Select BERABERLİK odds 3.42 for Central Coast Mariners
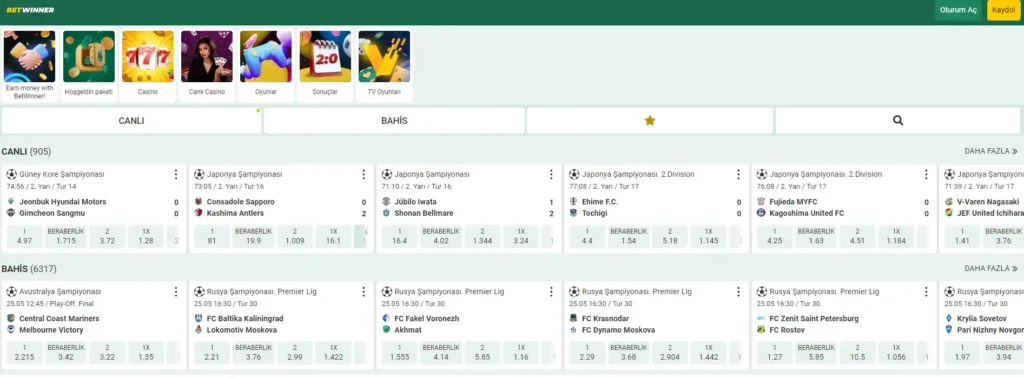This screenshot has height=378, width=1024. pos(65,353)
